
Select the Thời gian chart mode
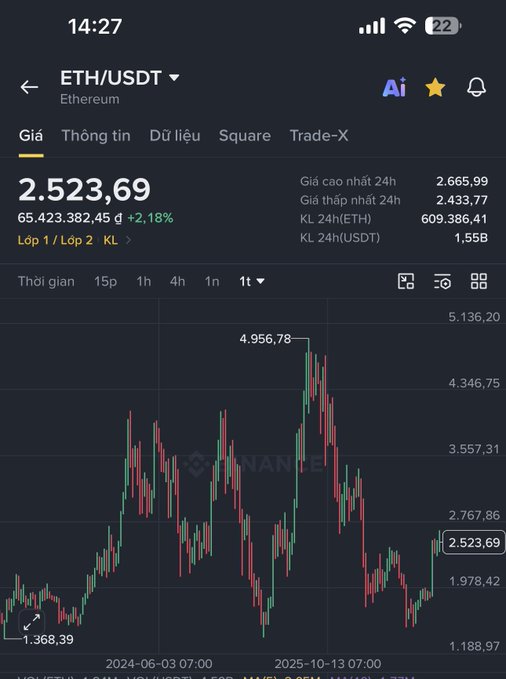46,281
